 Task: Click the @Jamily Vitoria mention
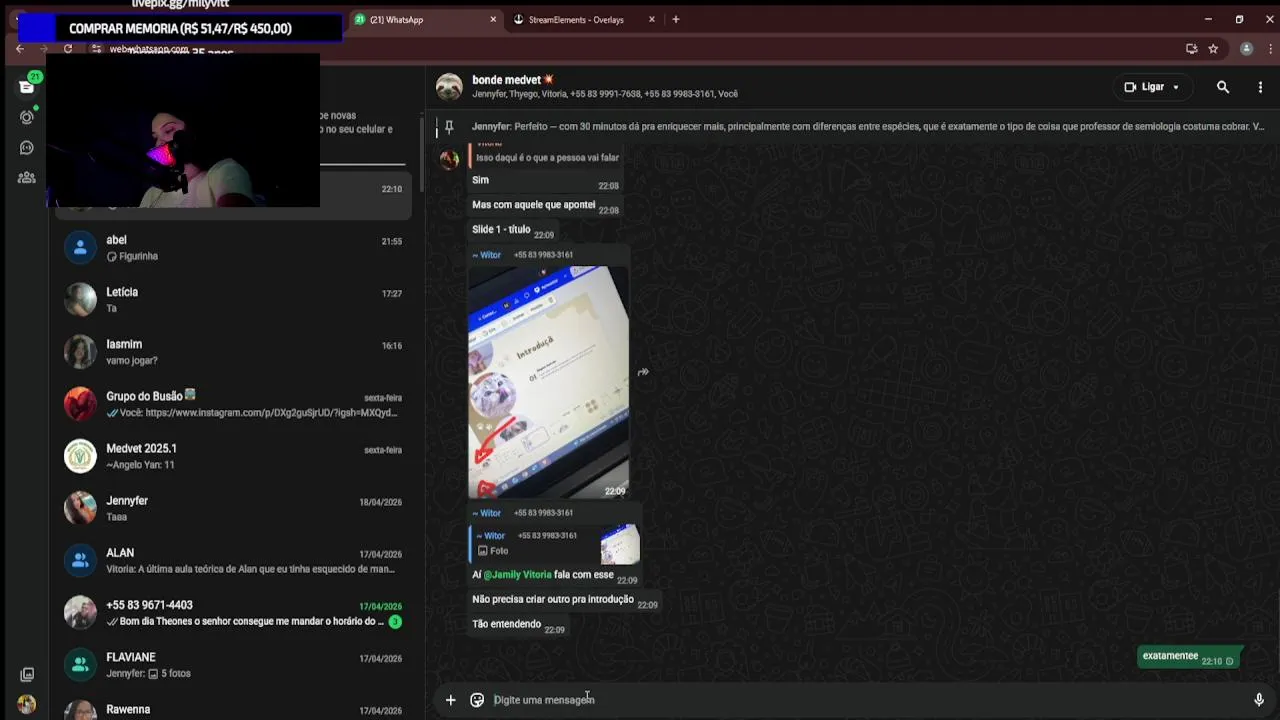coord(517,575)
